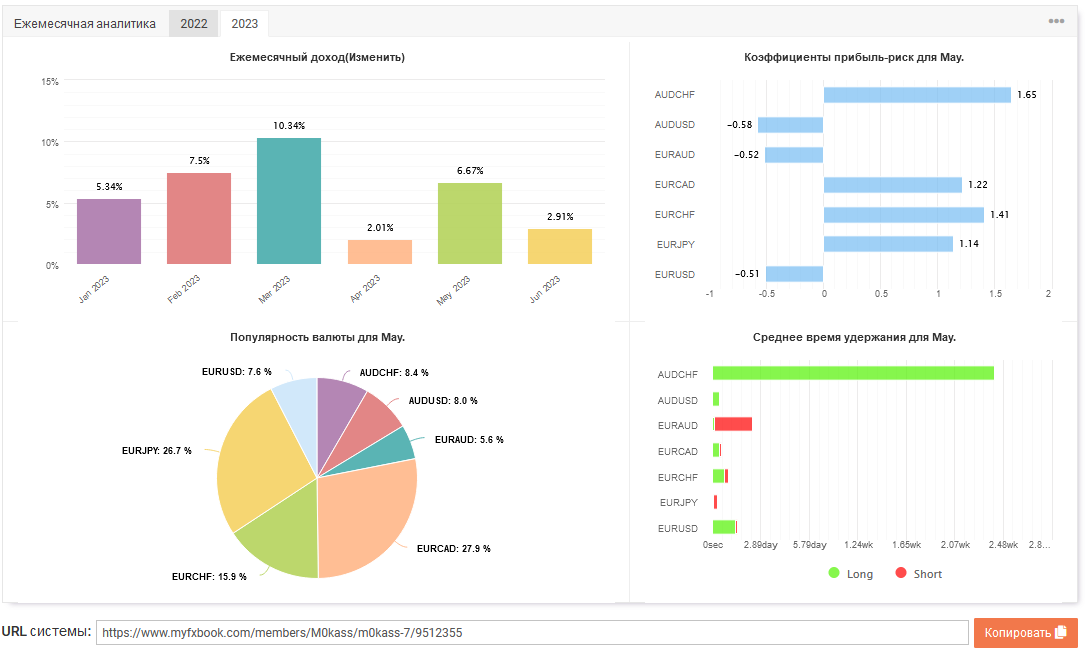Click the EURUSD -0.51 profit-risk bar

point(794,274)
